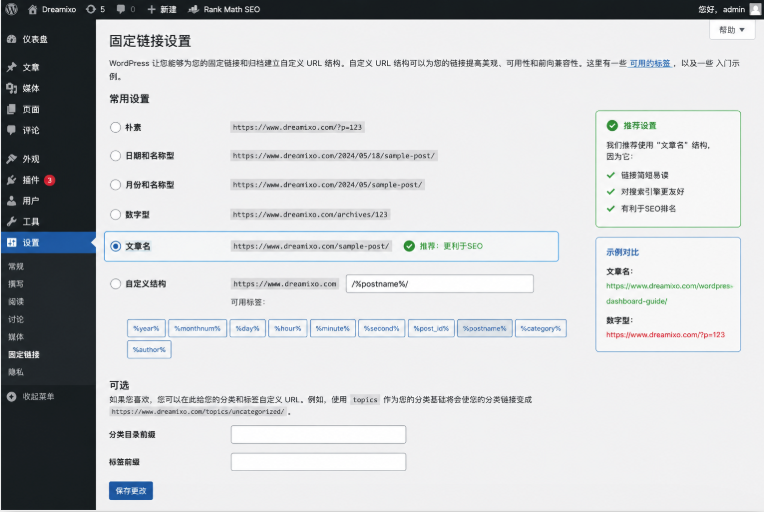Open the Dreamixo site home icon

click(33, 9)
